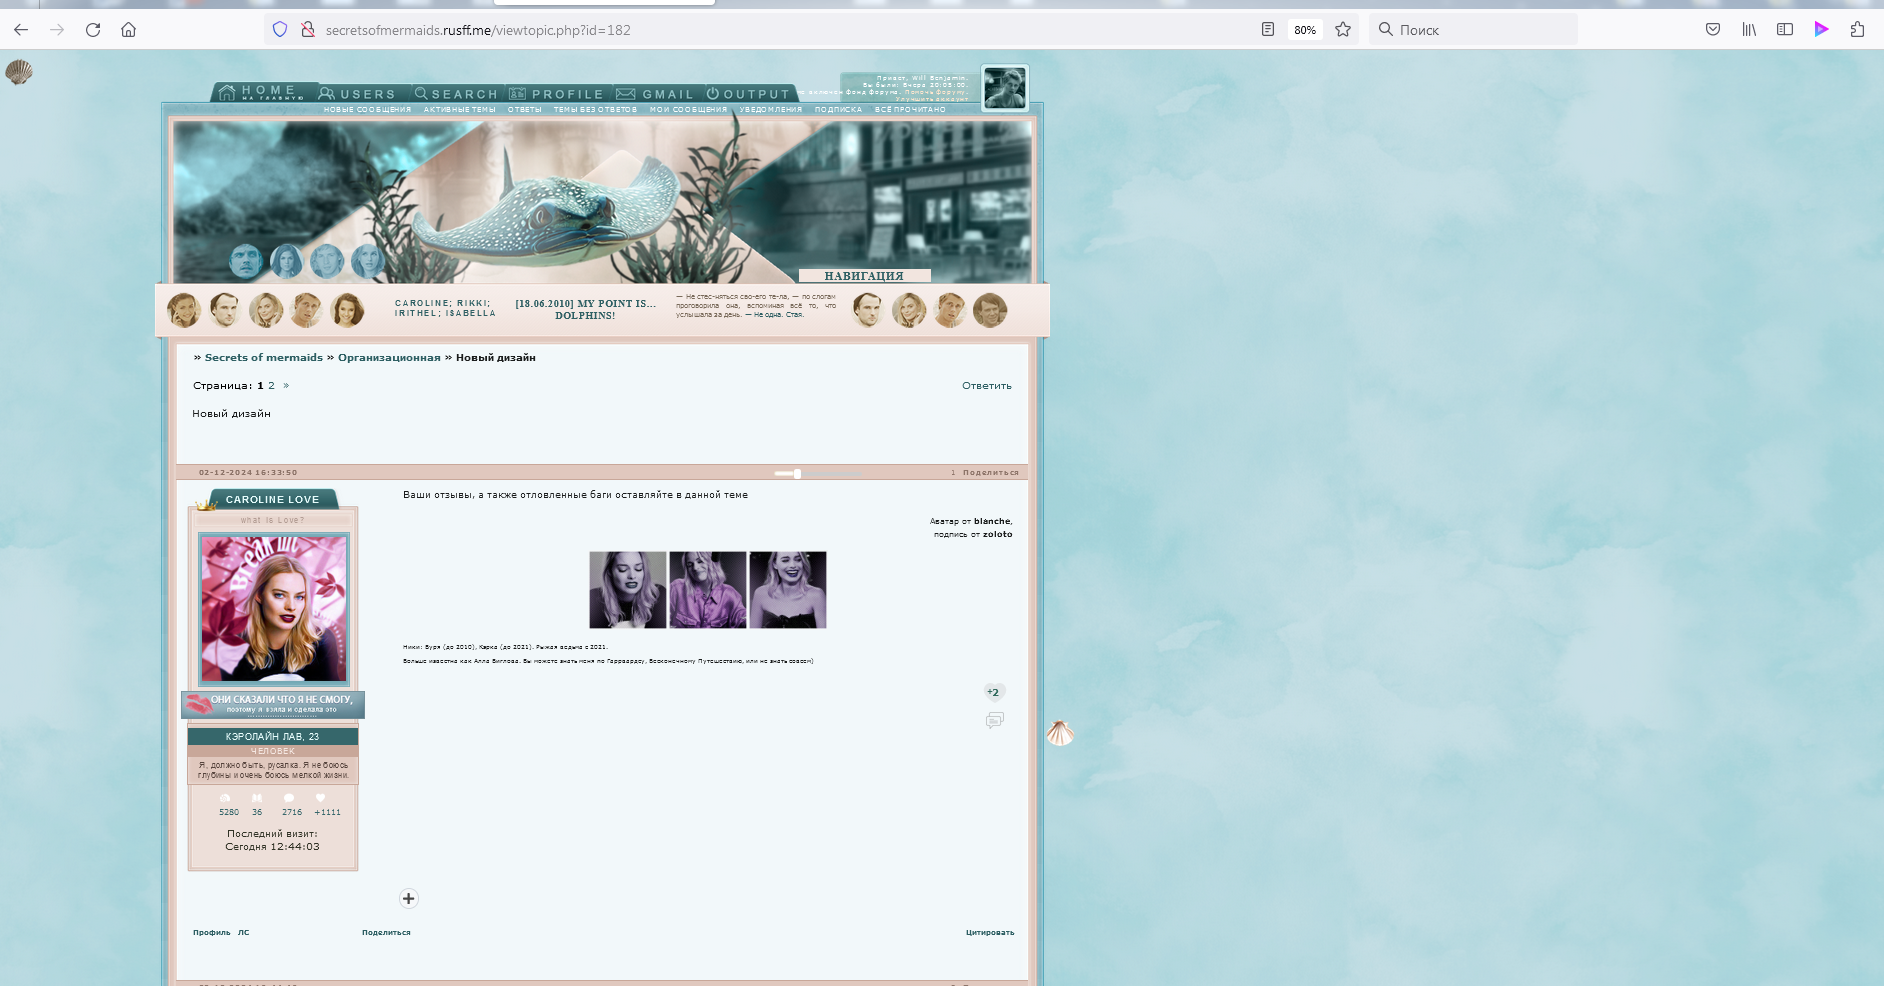Log out via the OUTPUT tab
The width and height of the screenshot is (1884, 986).
(x=748, y=94)
